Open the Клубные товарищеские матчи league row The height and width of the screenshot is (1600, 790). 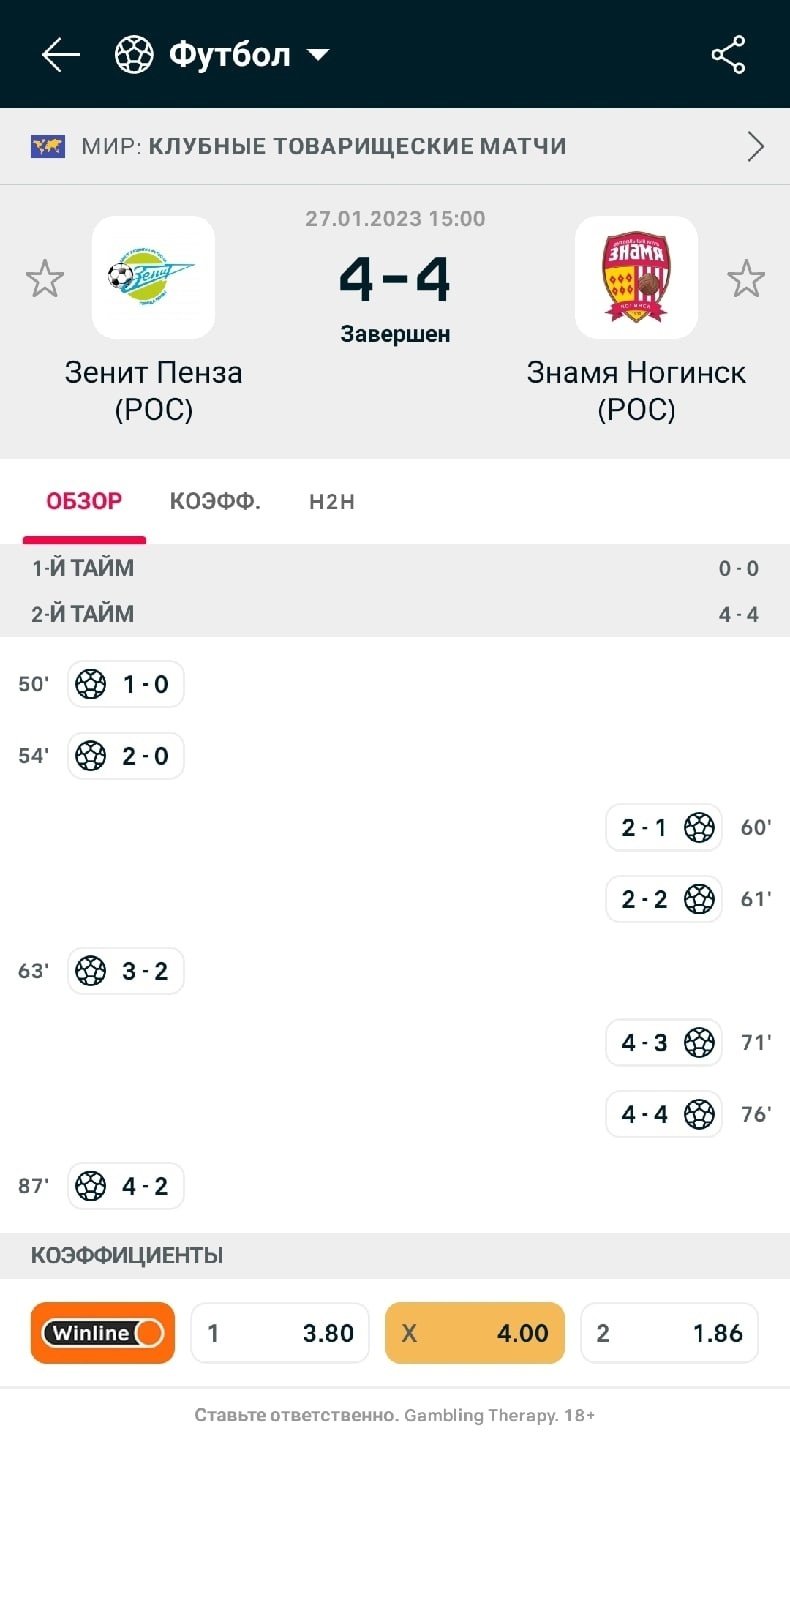[357, 146]
